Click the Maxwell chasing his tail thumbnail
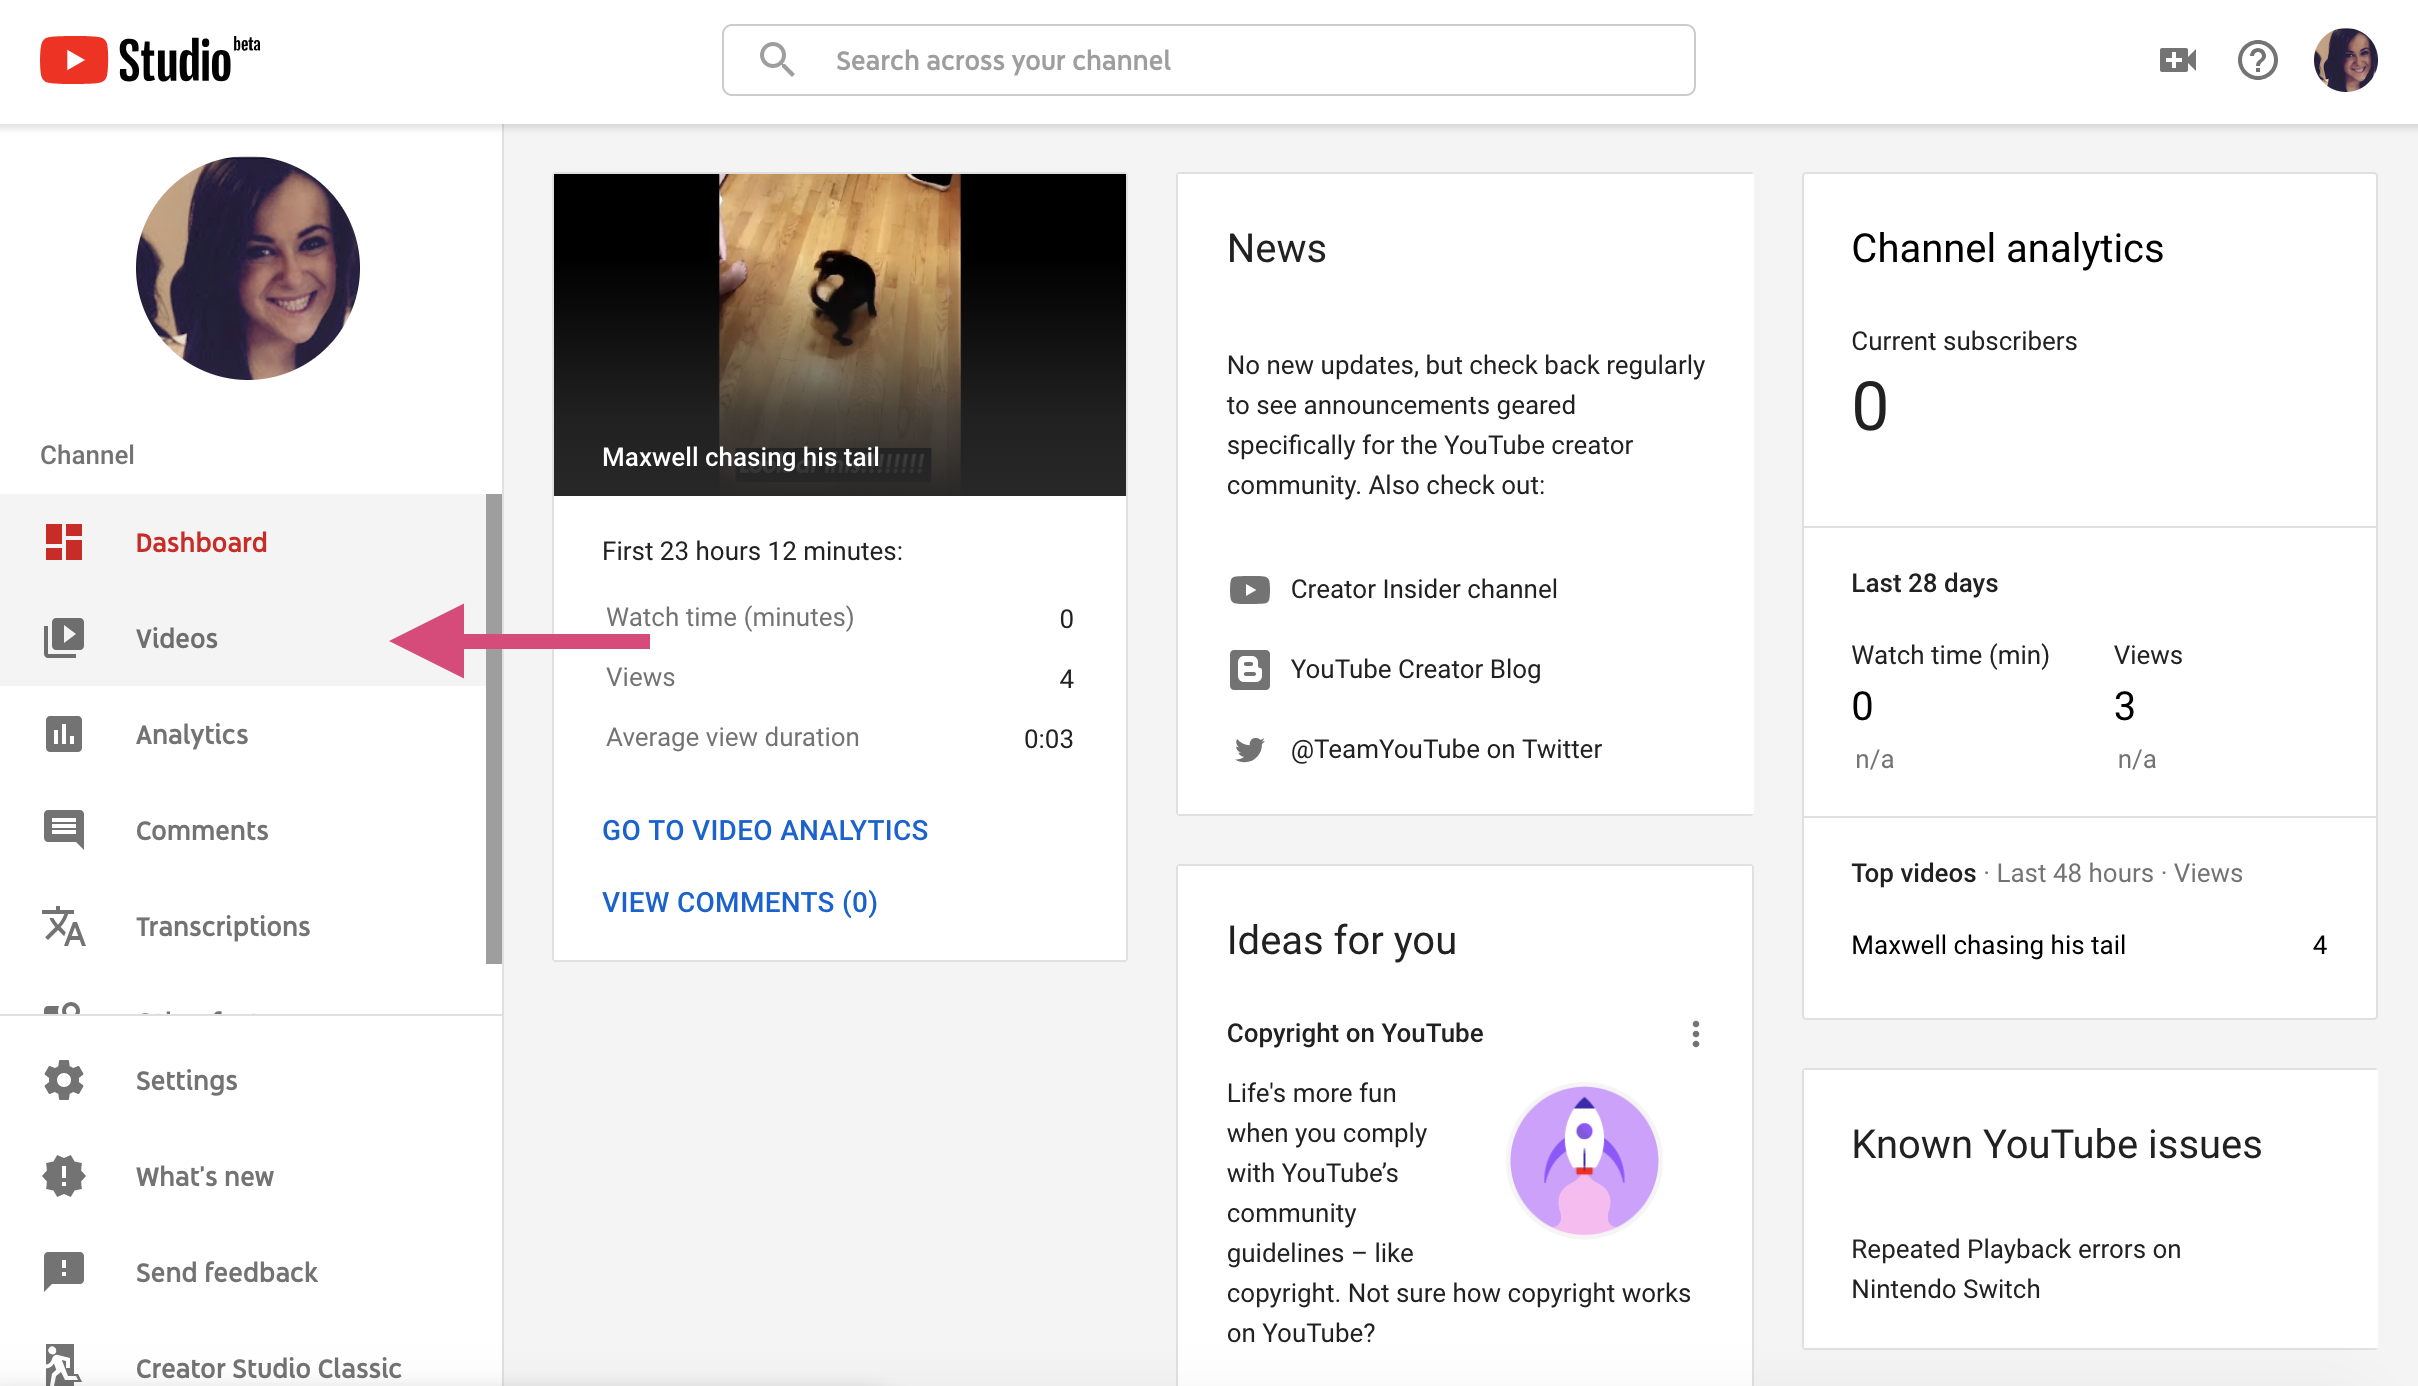 (840, 334)
